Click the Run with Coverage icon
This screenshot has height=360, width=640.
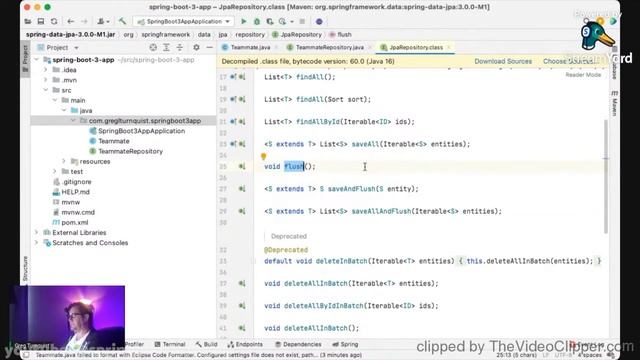[269, 21]
